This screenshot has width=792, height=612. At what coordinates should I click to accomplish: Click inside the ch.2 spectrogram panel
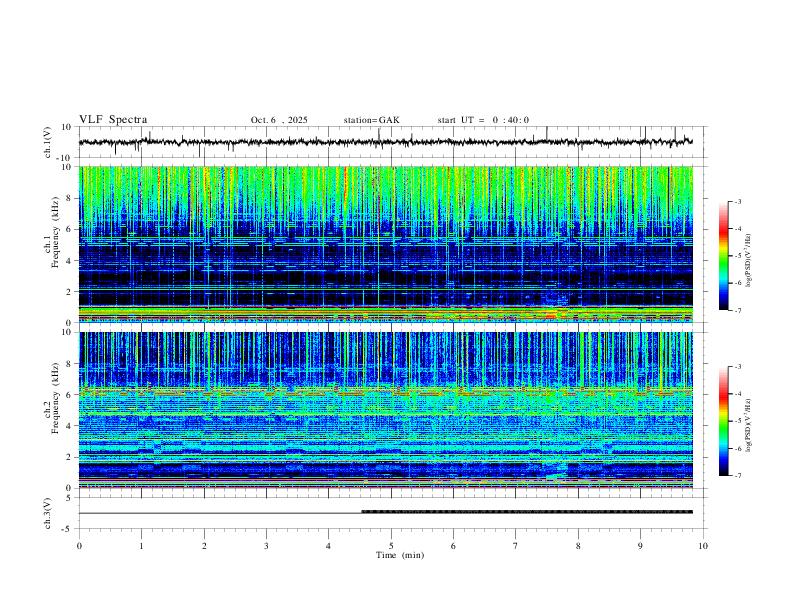(x=385, y=410)
